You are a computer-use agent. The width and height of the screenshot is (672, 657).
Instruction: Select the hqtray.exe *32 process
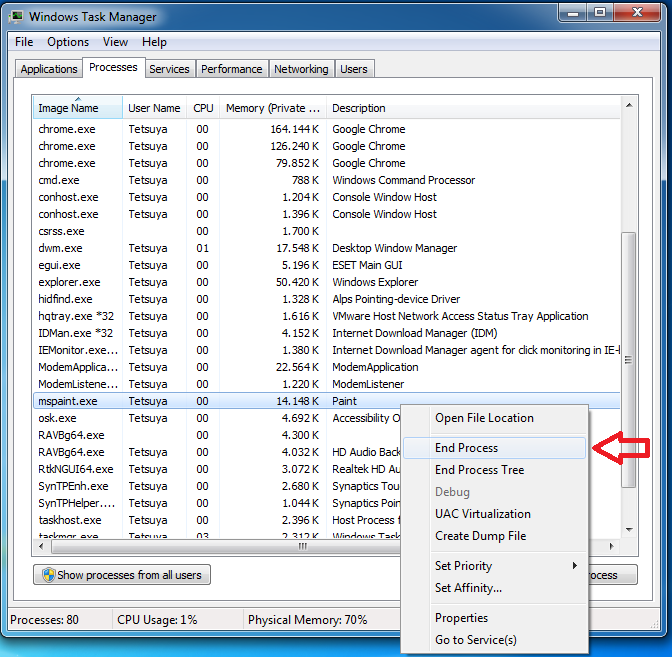[327, 316]
